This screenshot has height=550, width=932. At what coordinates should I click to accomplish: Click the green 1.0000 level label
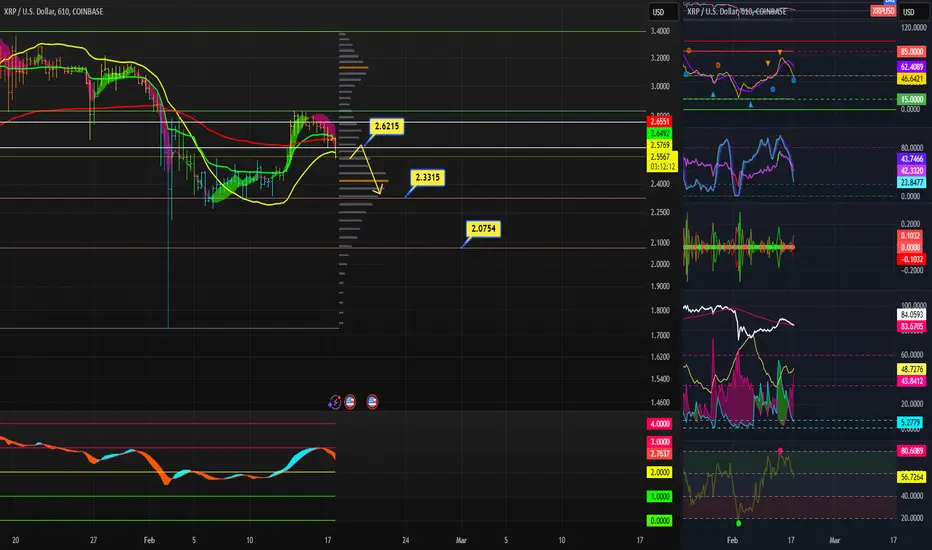pyautogui.click(x=660, y=496)
